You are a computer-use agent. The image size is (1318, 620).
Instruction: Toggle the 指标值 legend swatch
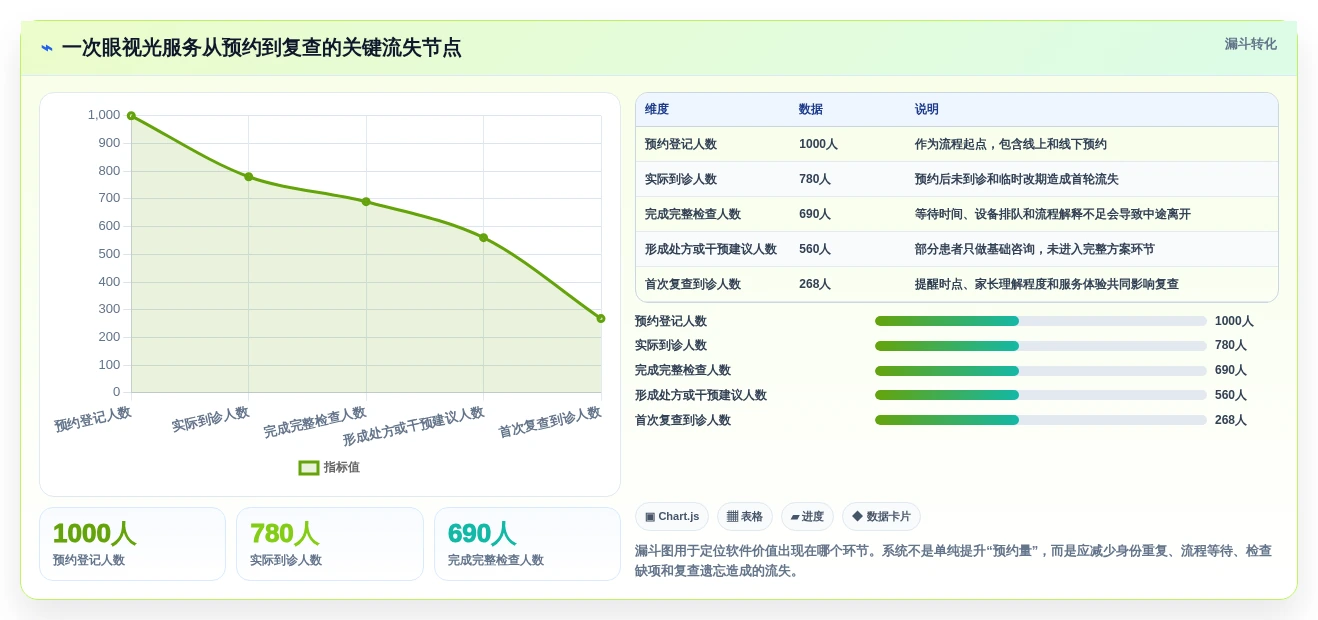click(309, 467)
